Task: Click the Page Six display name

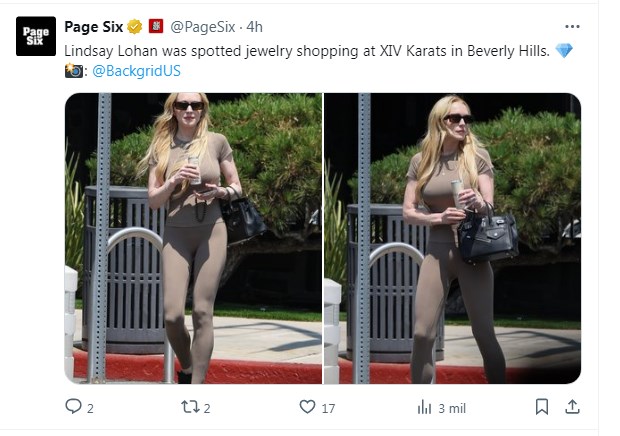Action: 94,27
